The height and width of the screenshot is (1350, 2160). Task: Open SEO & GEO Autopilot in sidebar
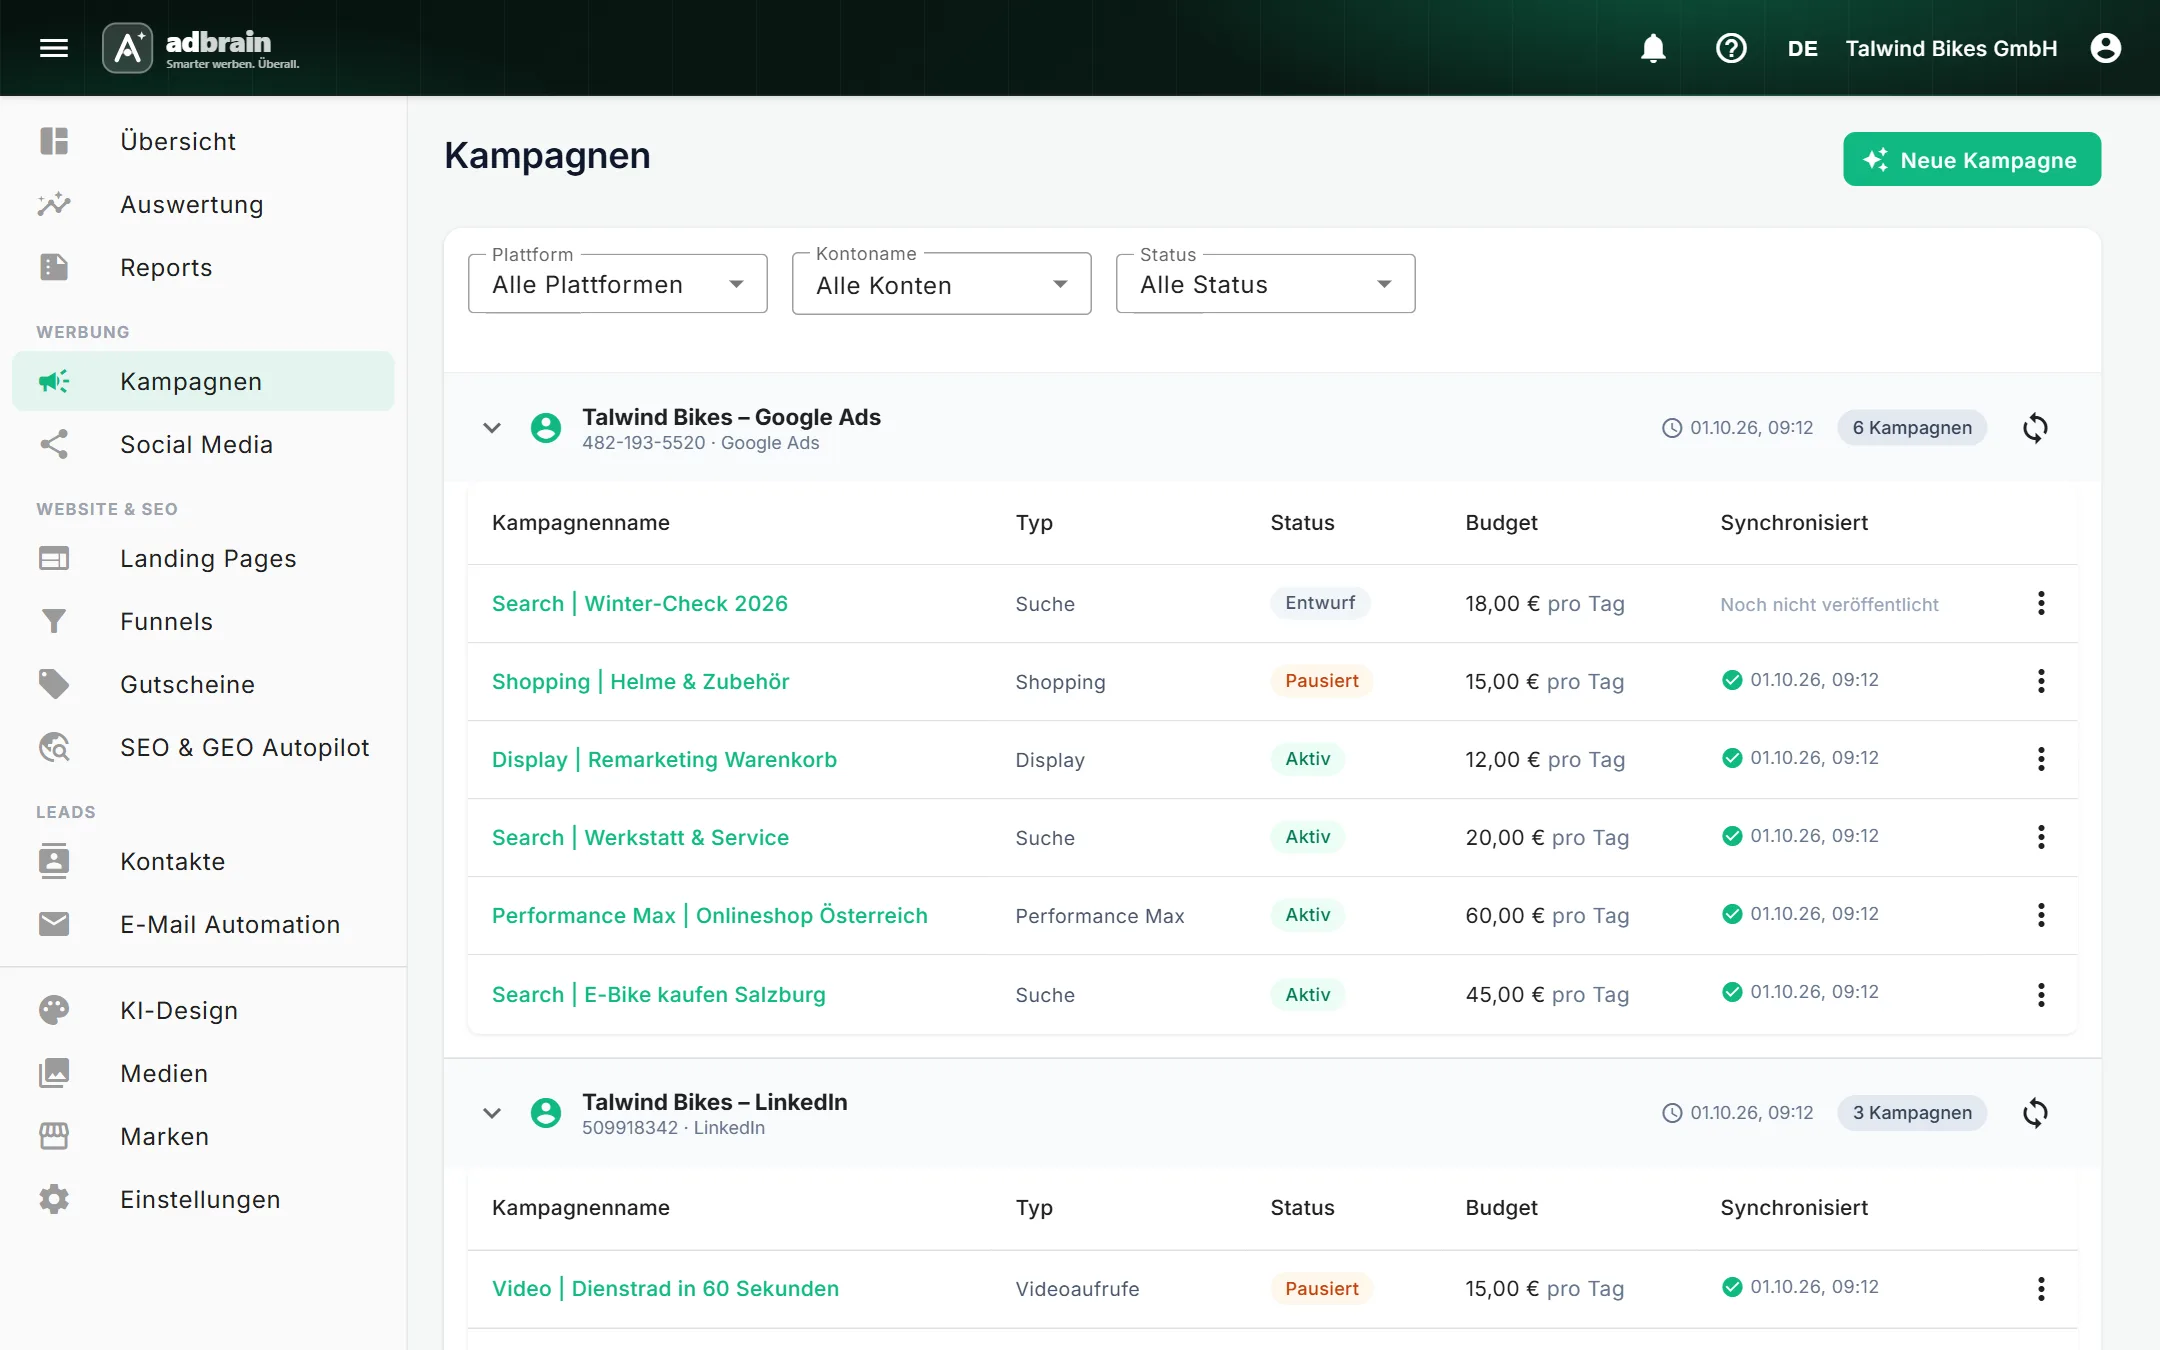203,747
